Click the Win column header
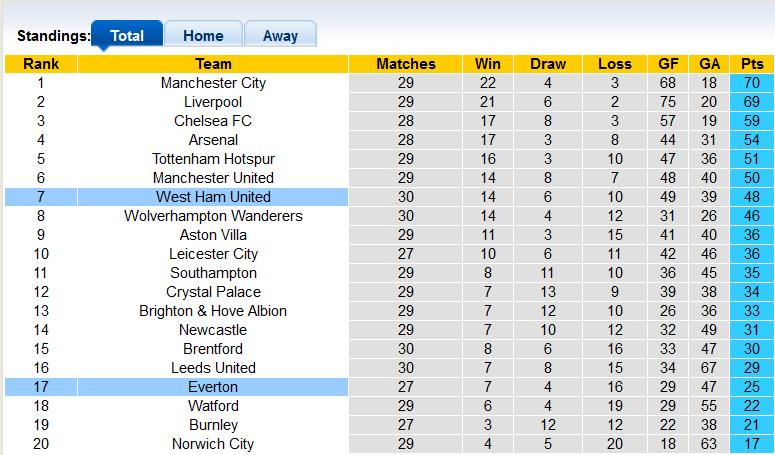Screen dimensions: 775x455 pyautogui.click(x=488, y=64)
